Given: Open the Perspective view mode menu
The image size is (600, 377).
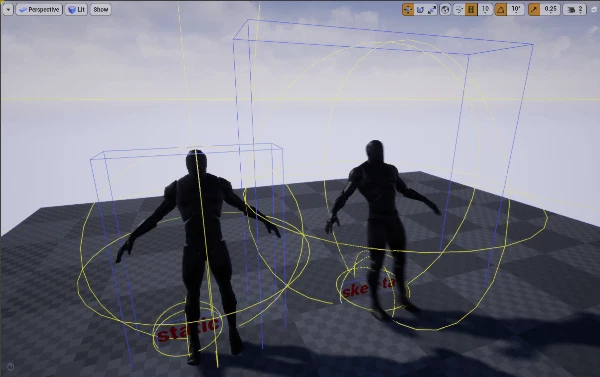Looking at the screenshot, I should tap(39, 10).
